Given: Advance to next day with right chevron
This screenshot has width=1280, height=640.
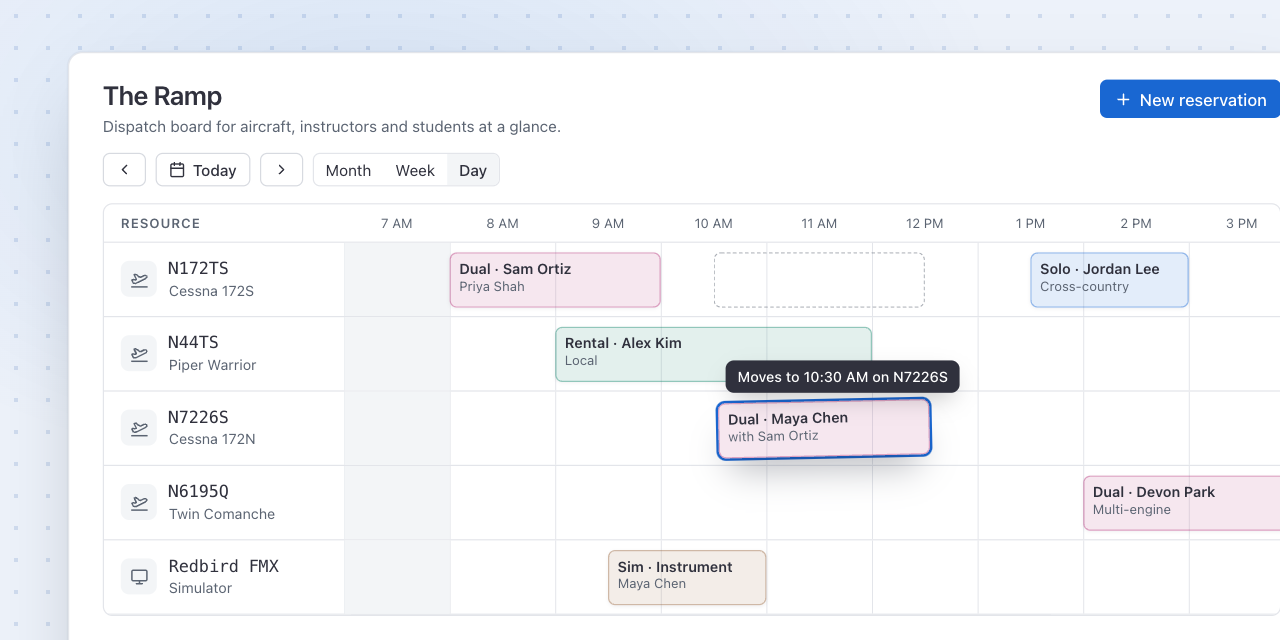Looking at the screenshot, I should [281, 170].
